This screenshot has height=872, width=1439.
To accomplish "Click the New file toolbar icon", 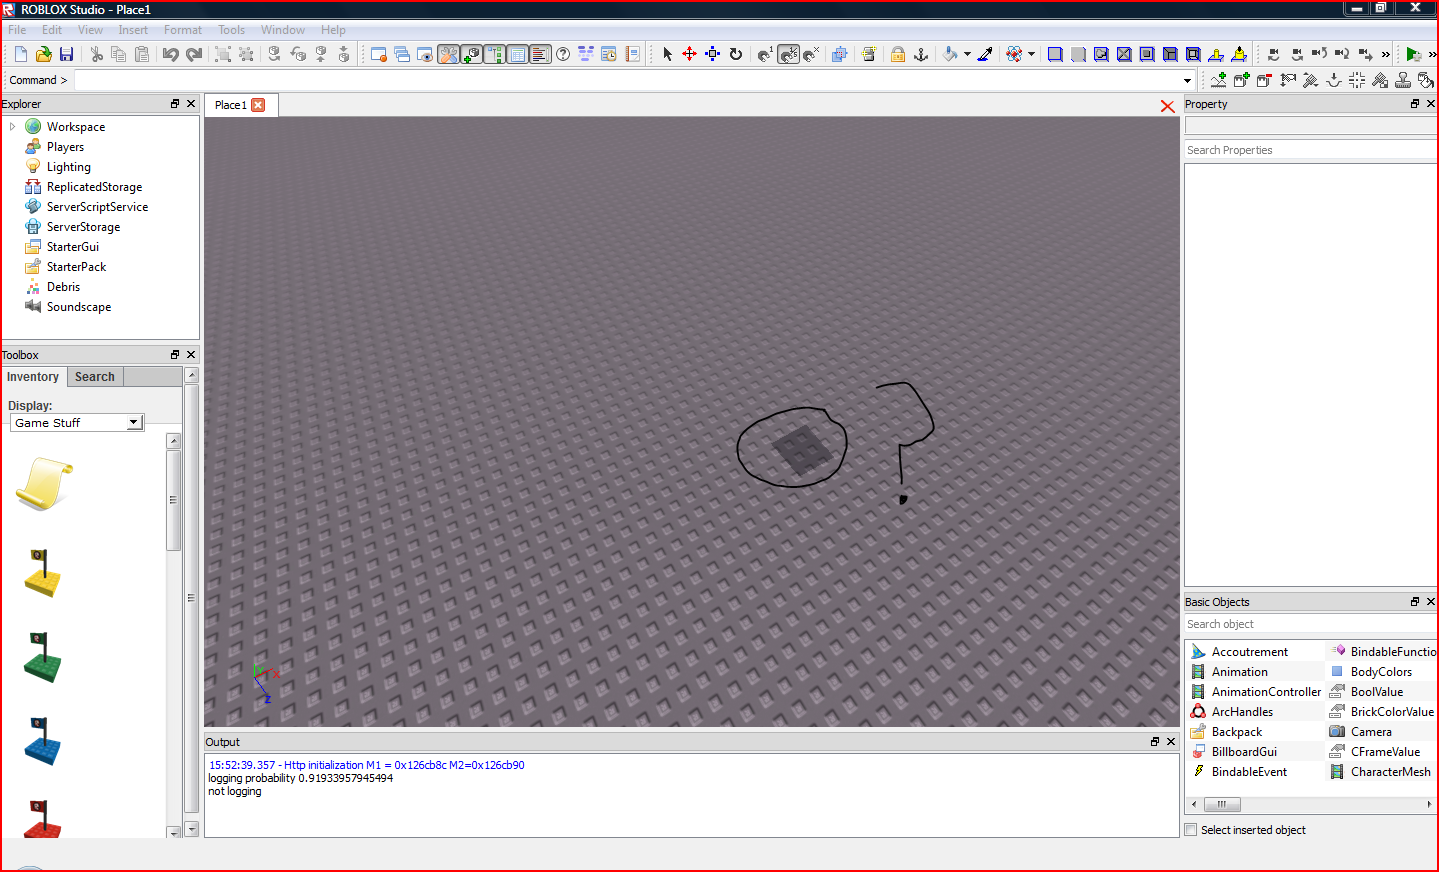I will 21,54.
